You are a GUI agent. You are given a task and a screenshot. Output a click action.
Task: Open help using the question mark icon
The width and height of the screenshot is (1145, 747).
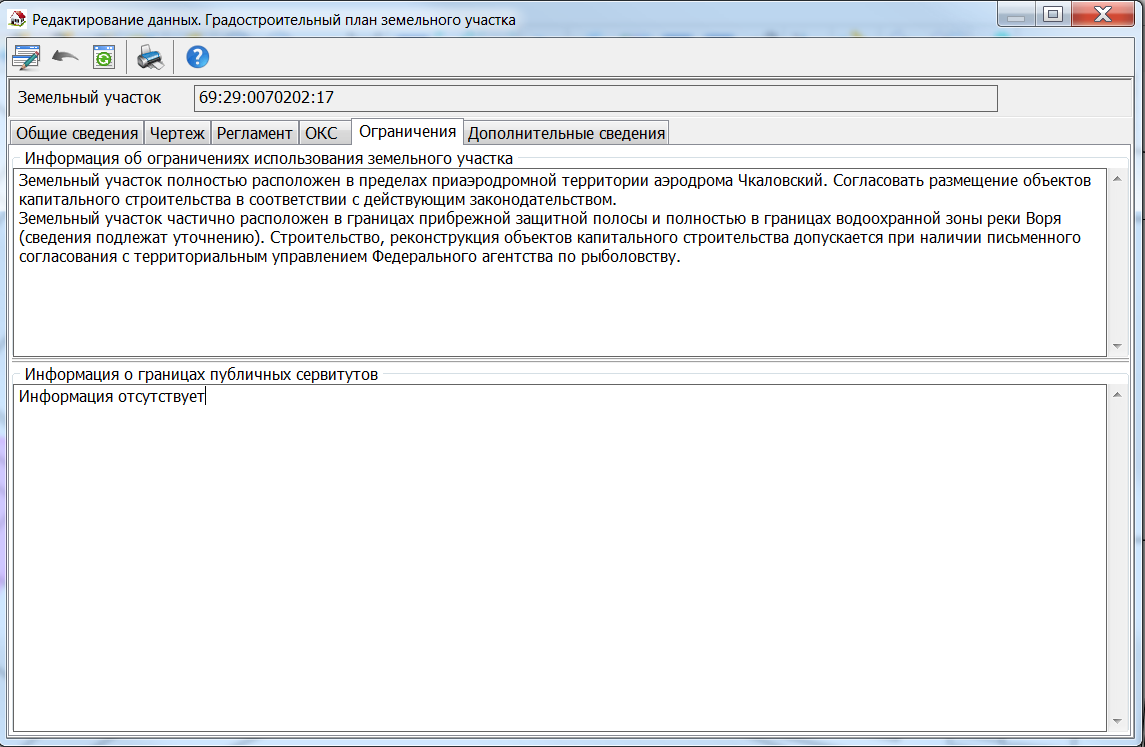[196, 57]
